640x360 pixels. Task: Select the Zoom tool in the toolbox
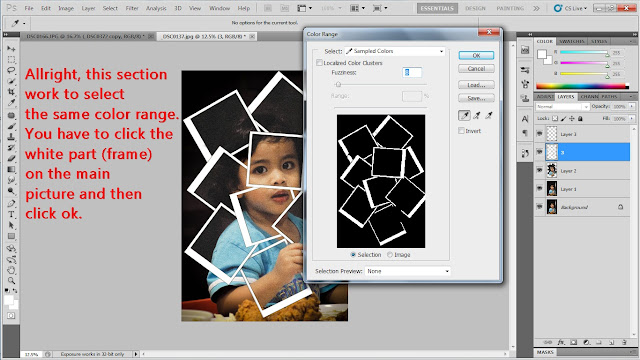(x=11, y=280)
